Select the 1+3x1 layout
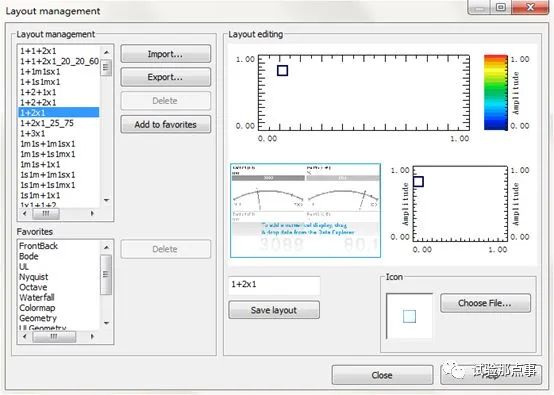The width and height of the screenshot is (554, 395). point(58,134)
